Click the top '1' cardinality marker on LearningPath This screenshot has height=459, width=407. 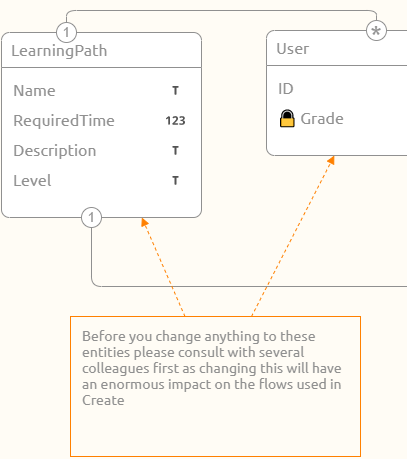pos(66,32)
